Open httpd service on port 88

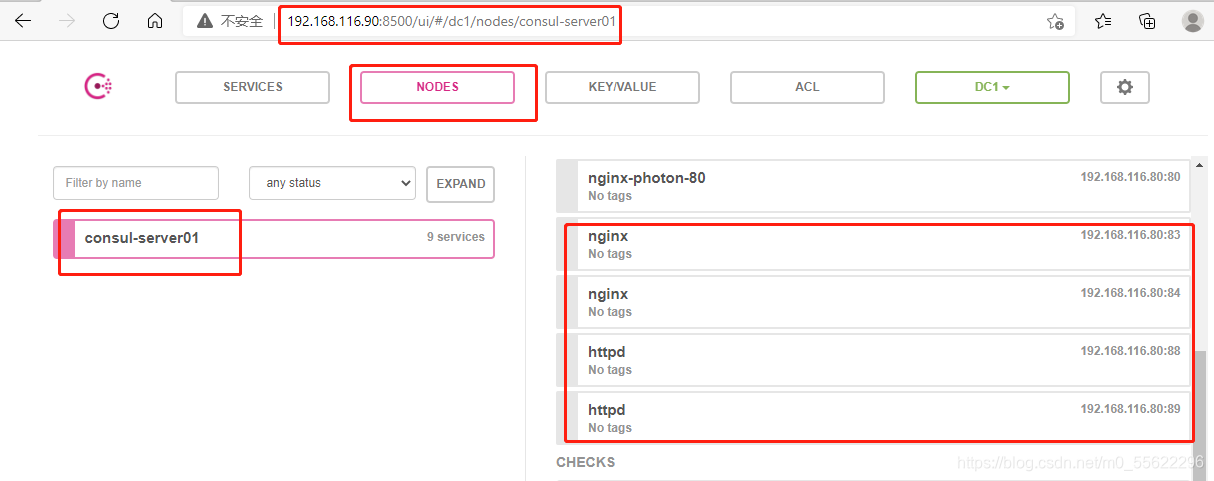pyautogui.click(x=873, y=360)
